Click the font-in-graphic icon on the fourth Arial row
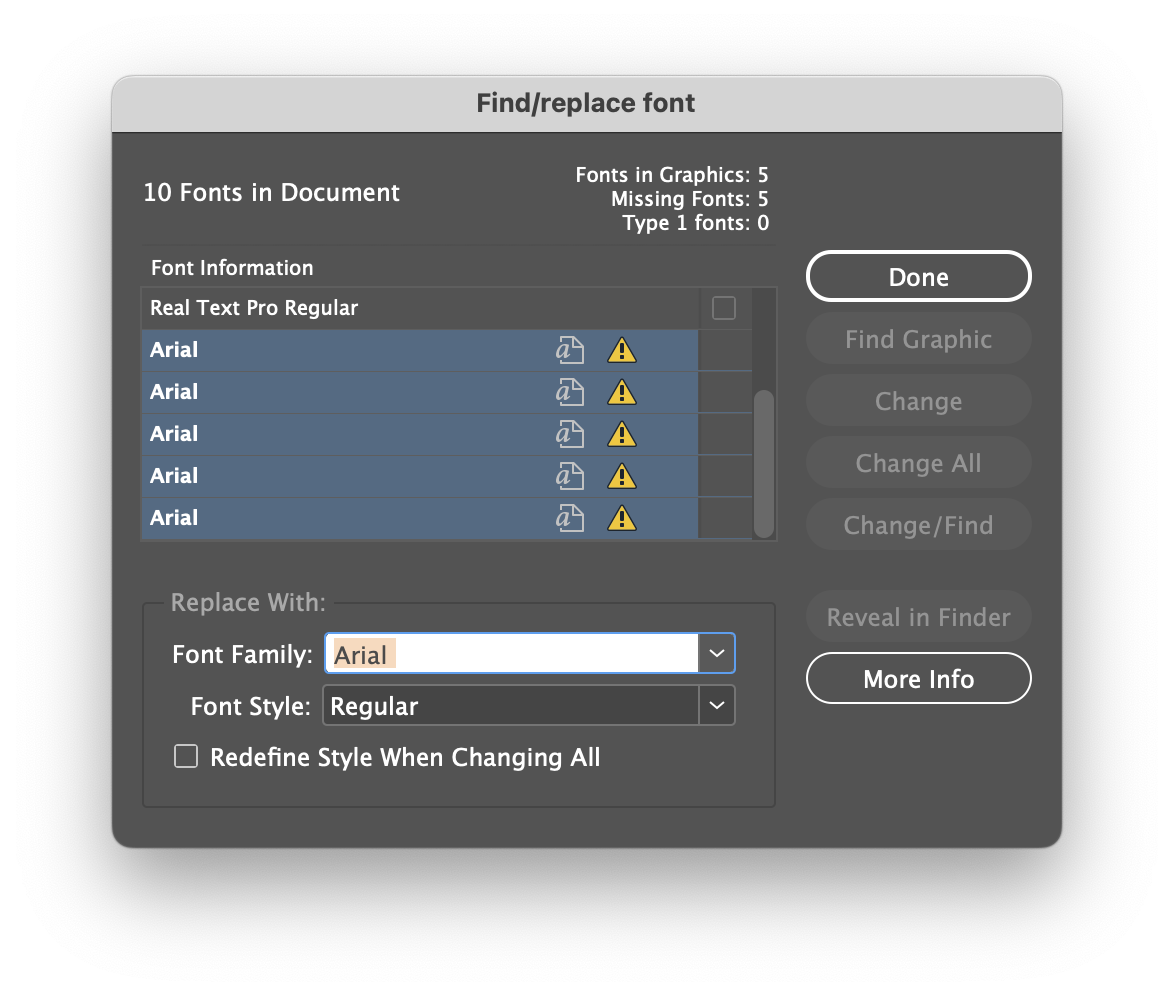This screenshot has height=996, width=1174. tap(569, 477)
